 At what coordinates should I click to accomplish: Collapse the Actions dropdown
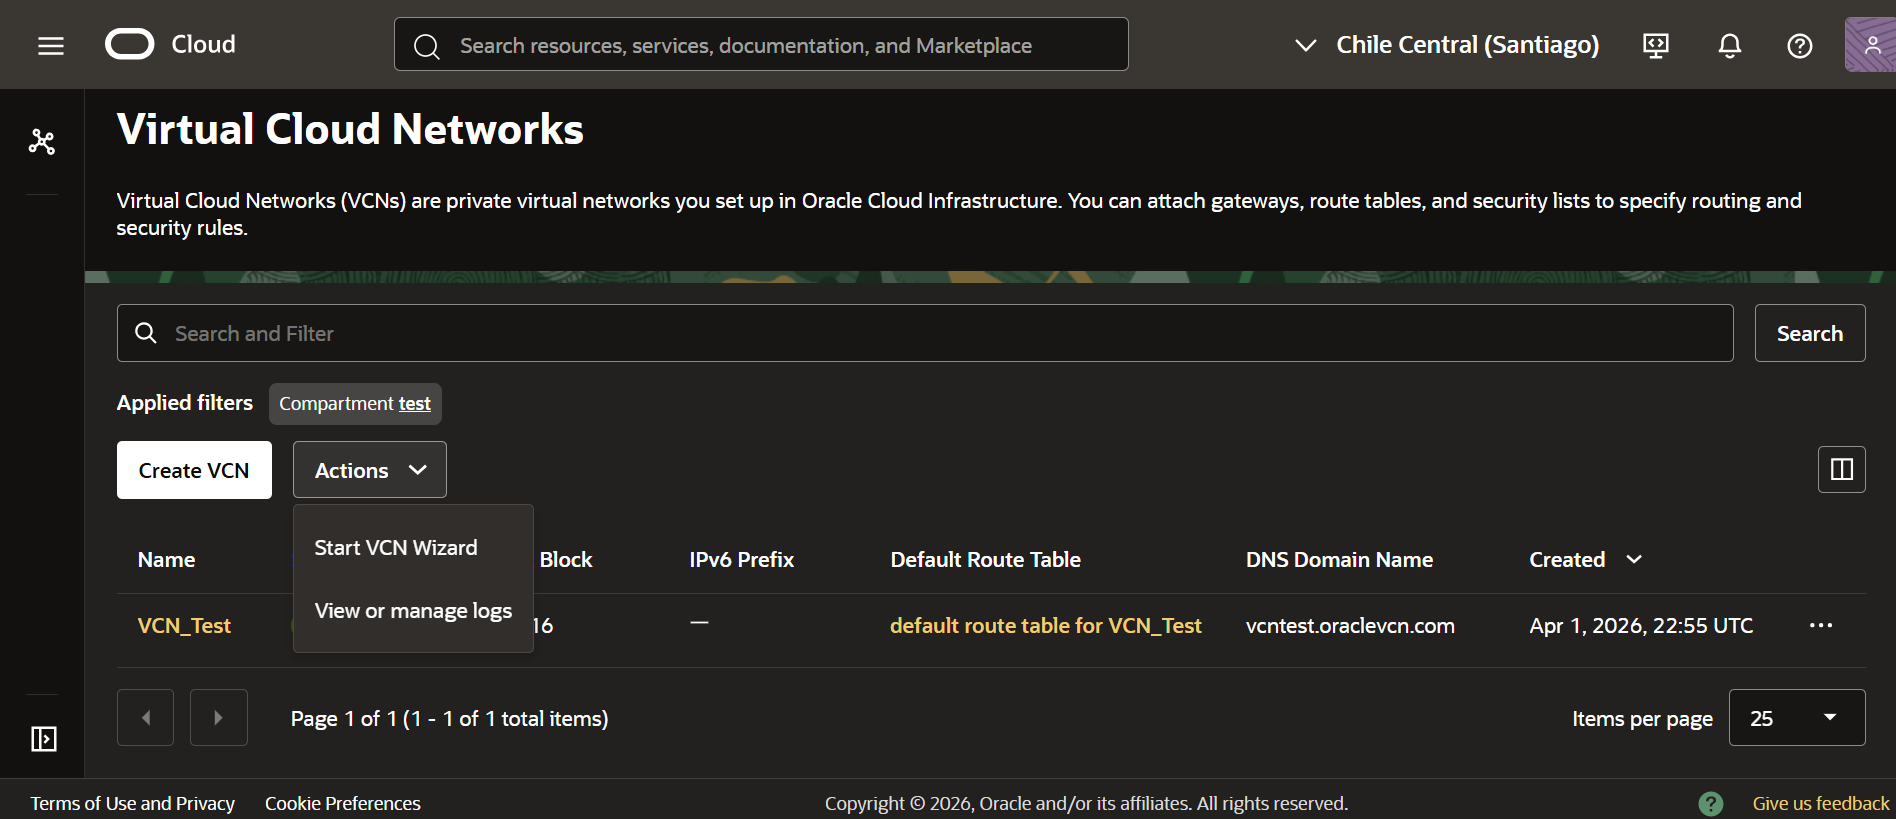click(x=370, y=470)
